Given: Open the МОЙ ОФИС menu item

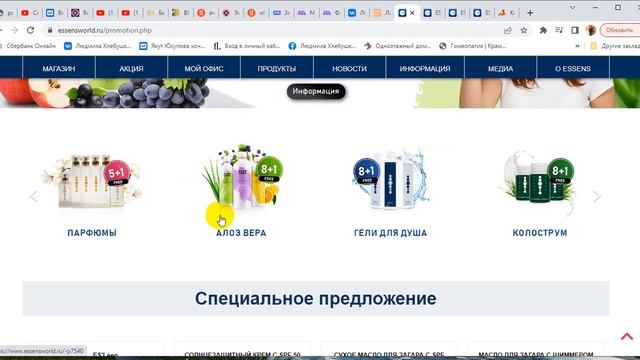Looking at the screenshot, I should 204,69.
